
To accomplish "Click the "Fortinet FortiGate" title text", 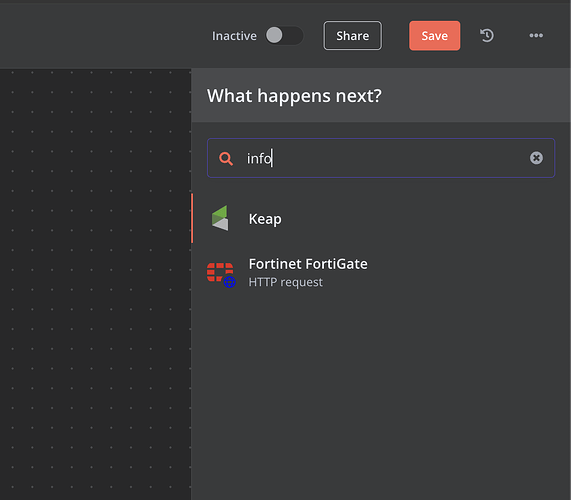I will pos(308,264).
